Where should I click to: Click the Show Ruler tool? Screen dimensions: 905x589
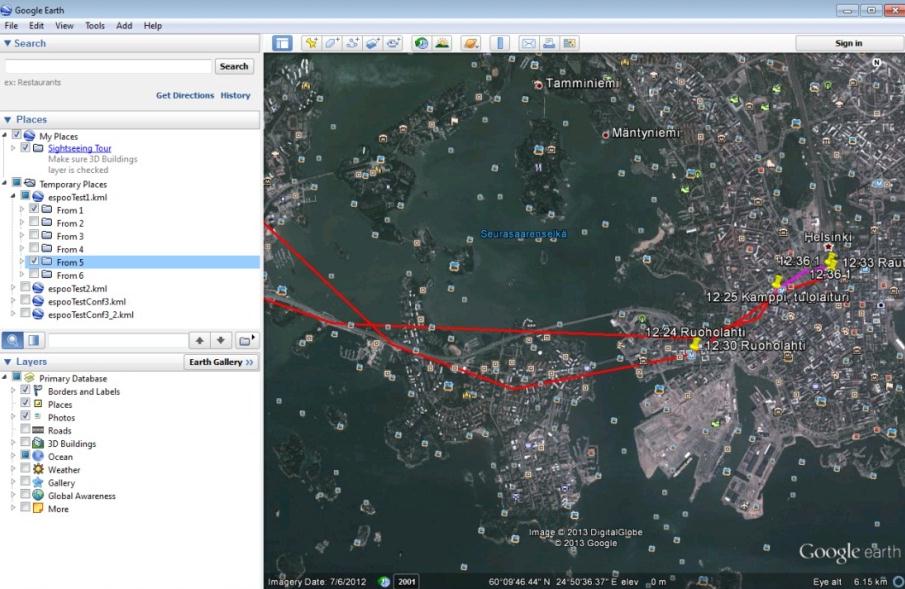pyautogui.click(x=500, y=43)
